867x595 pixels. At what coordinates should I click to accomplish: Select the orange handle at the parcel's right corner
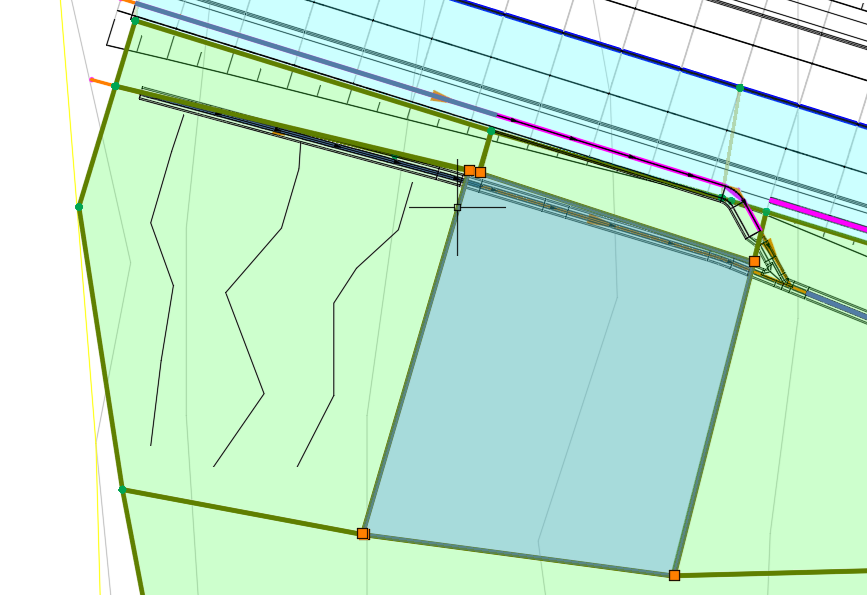pos(754,261)
